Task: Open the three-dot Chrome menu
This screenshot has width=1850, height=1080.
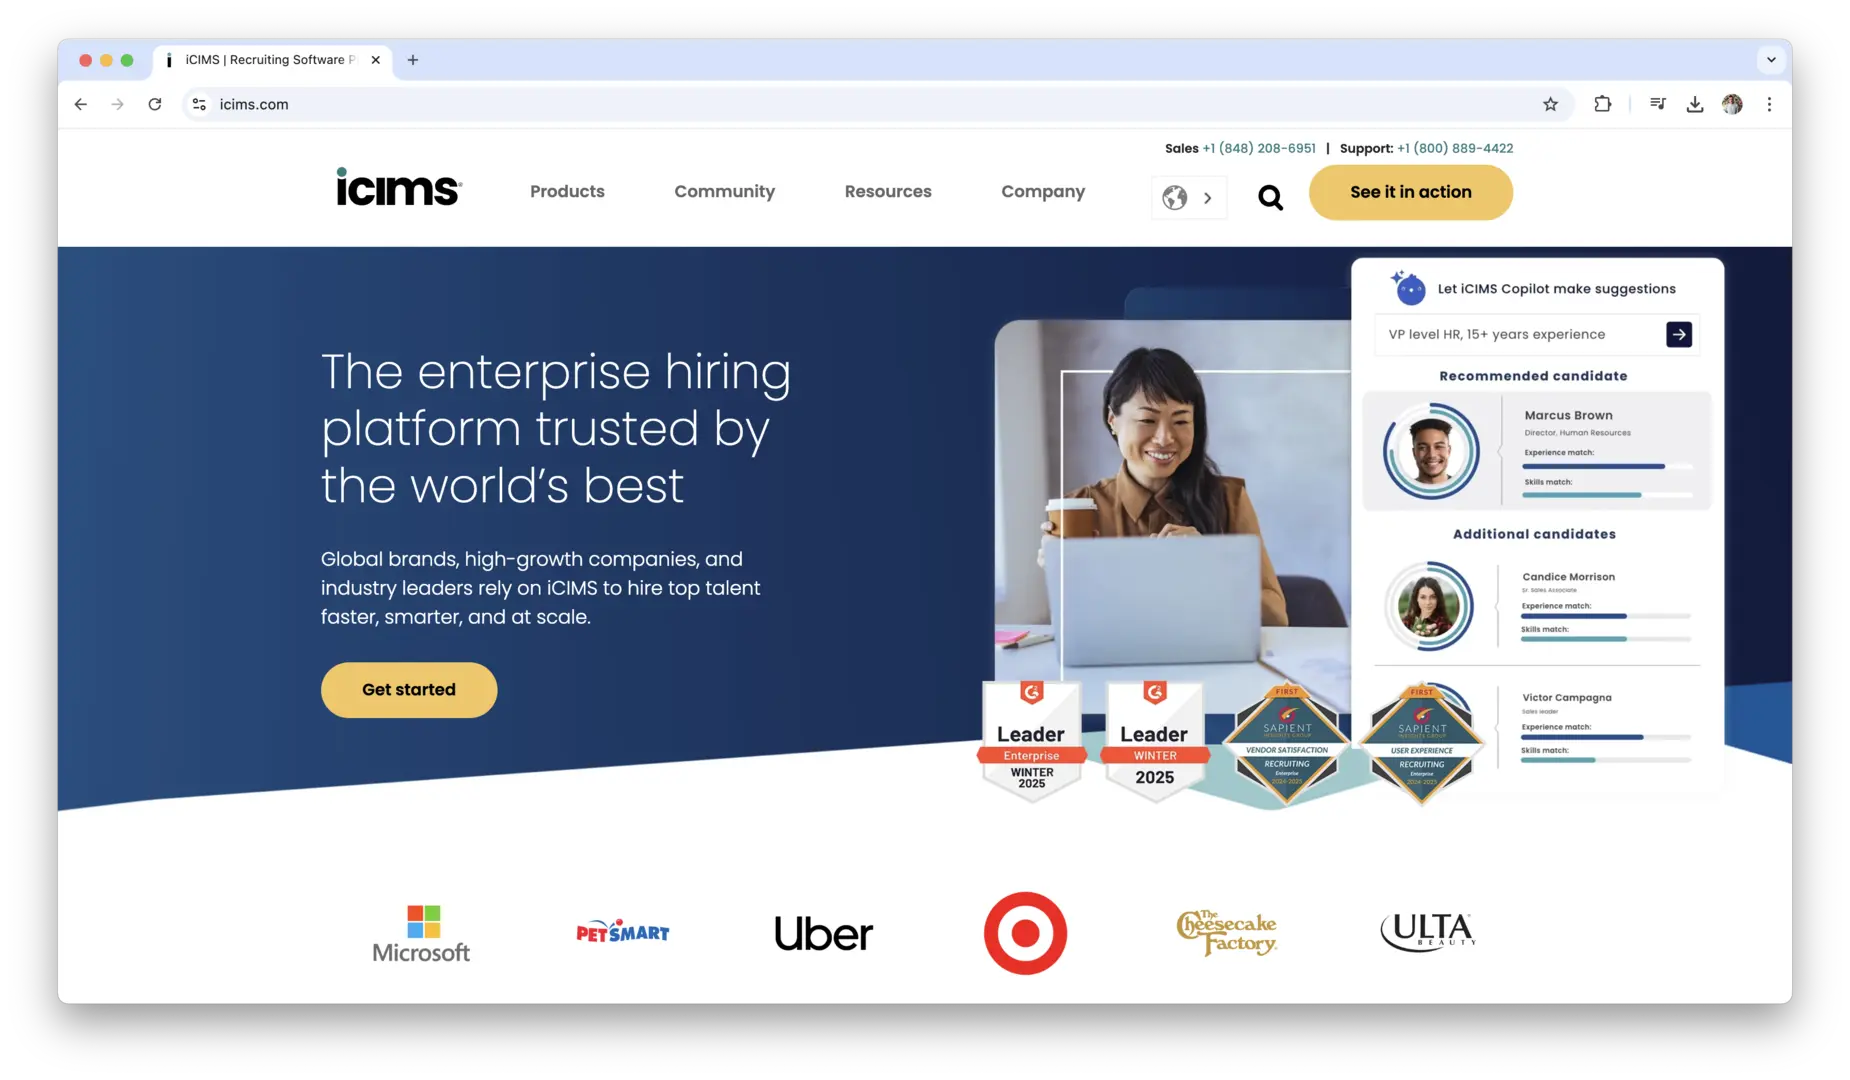Action: (1769, 104)
